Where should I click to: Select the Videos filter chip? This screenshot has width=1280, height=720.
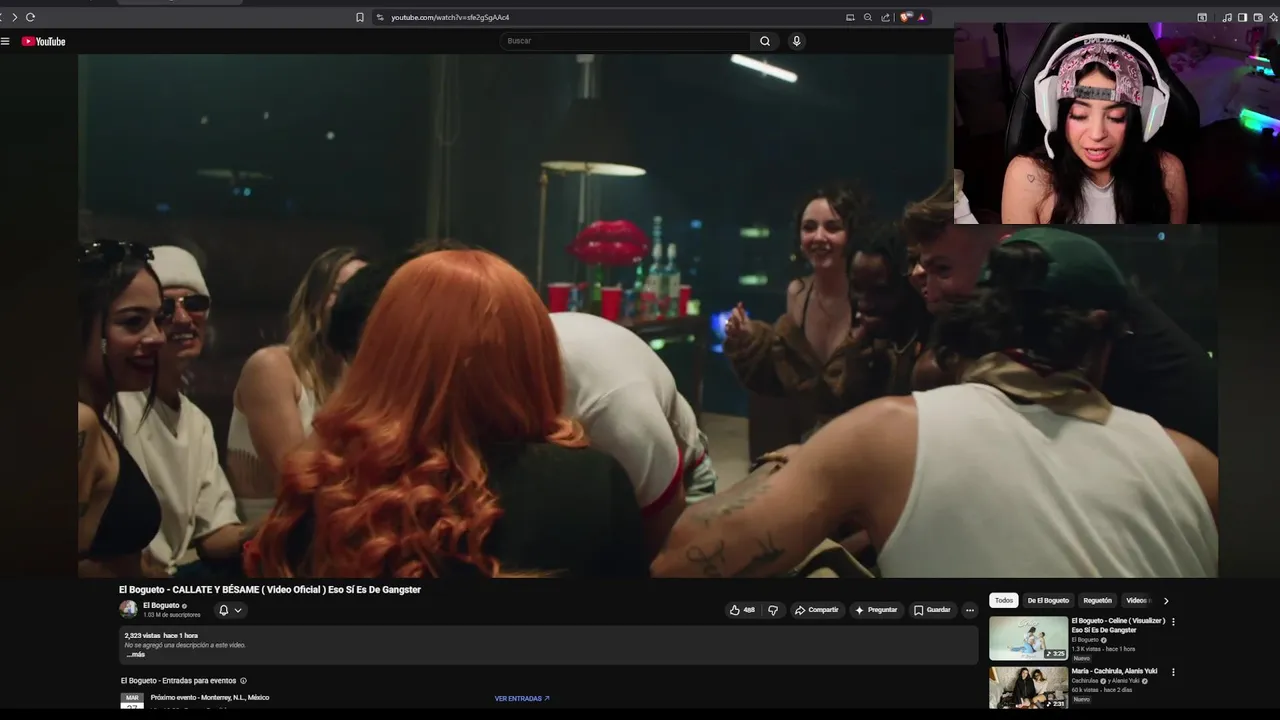[x=1137, y=601]
